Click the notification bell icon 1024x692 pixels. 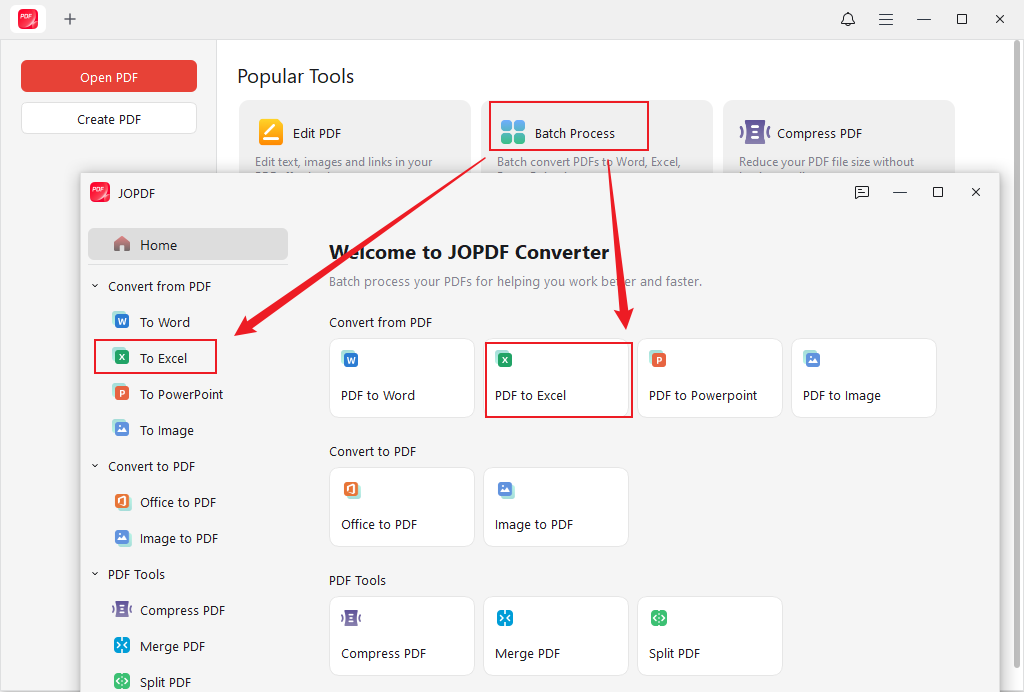pyautogui.click(x=847, y=19)
